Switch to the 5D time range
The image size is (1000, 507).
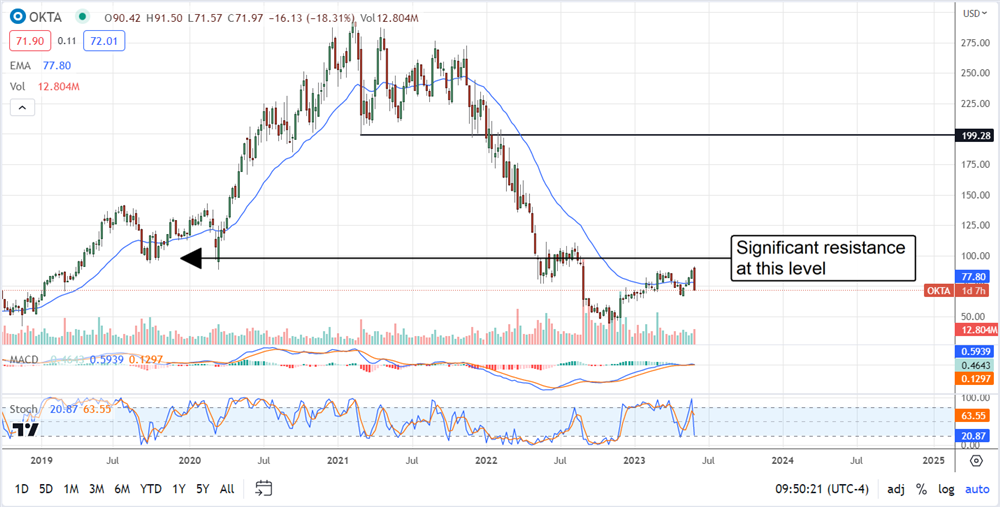pyautogui.click(x=45, y=489)
